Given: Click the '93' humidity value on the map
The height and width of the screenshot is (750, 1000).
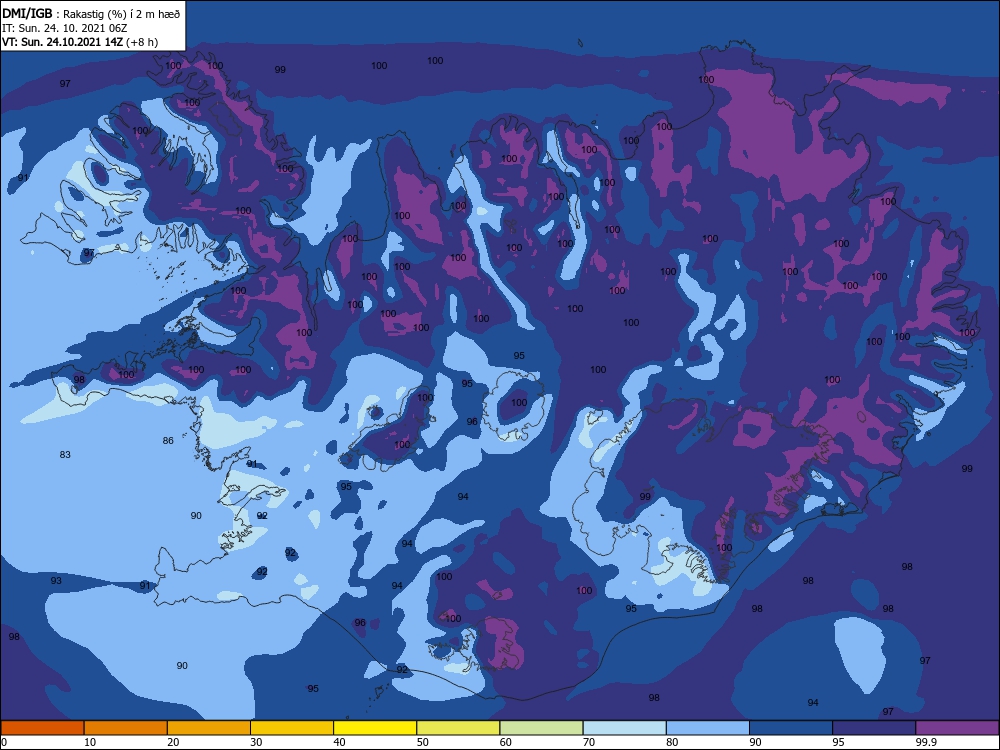Looking at the screenshot, I should tap(56, 580).
